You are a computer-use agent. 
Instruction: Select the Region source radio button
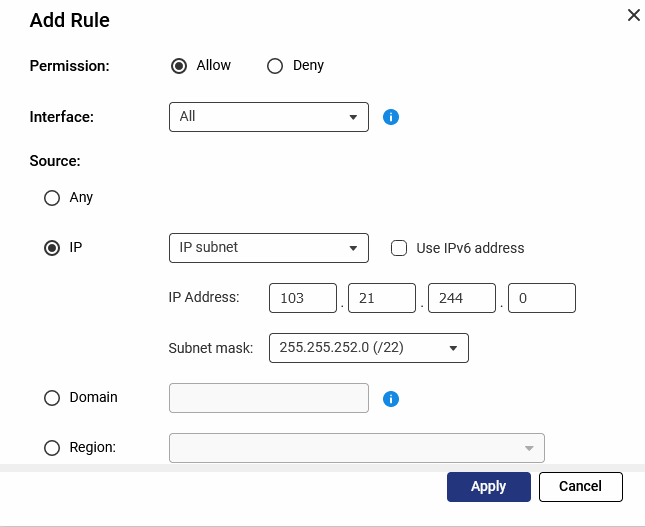coord(52,448)
